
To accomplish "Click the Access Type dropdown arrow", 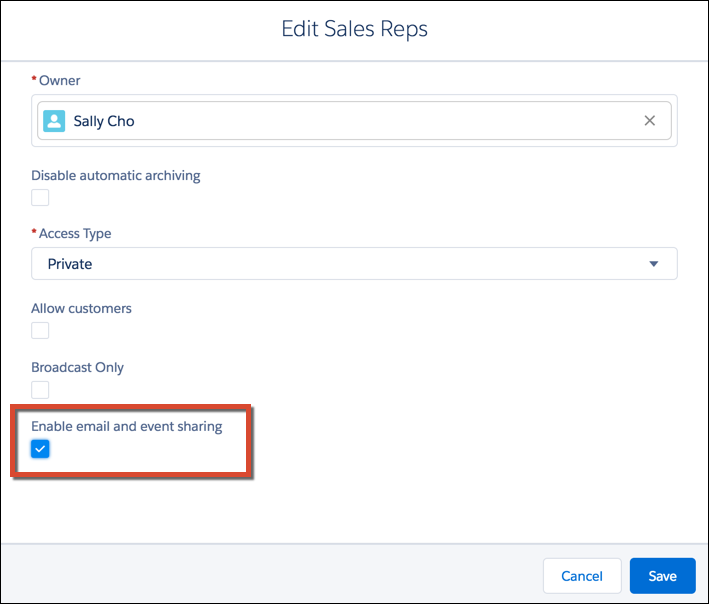I will point(654,264).
